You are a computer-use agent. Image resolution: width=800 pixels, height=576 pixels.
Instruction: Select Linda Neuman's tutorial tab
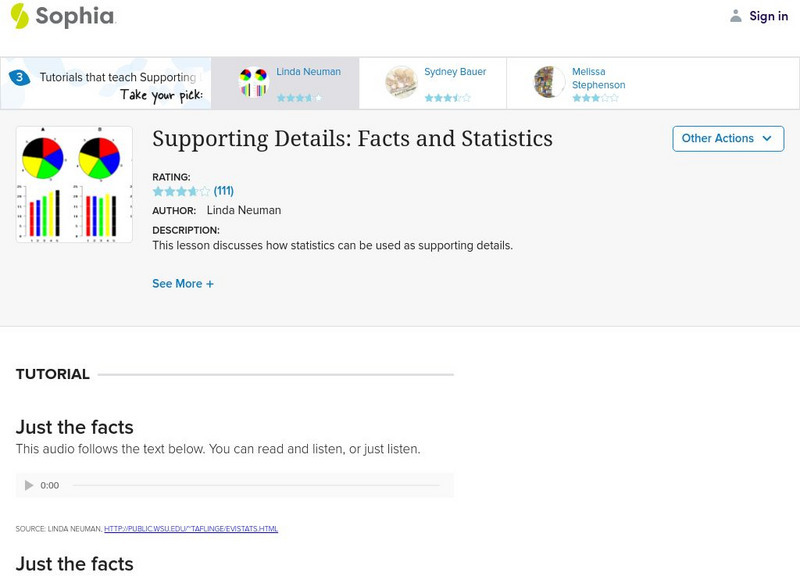click(x=308, y=72)
